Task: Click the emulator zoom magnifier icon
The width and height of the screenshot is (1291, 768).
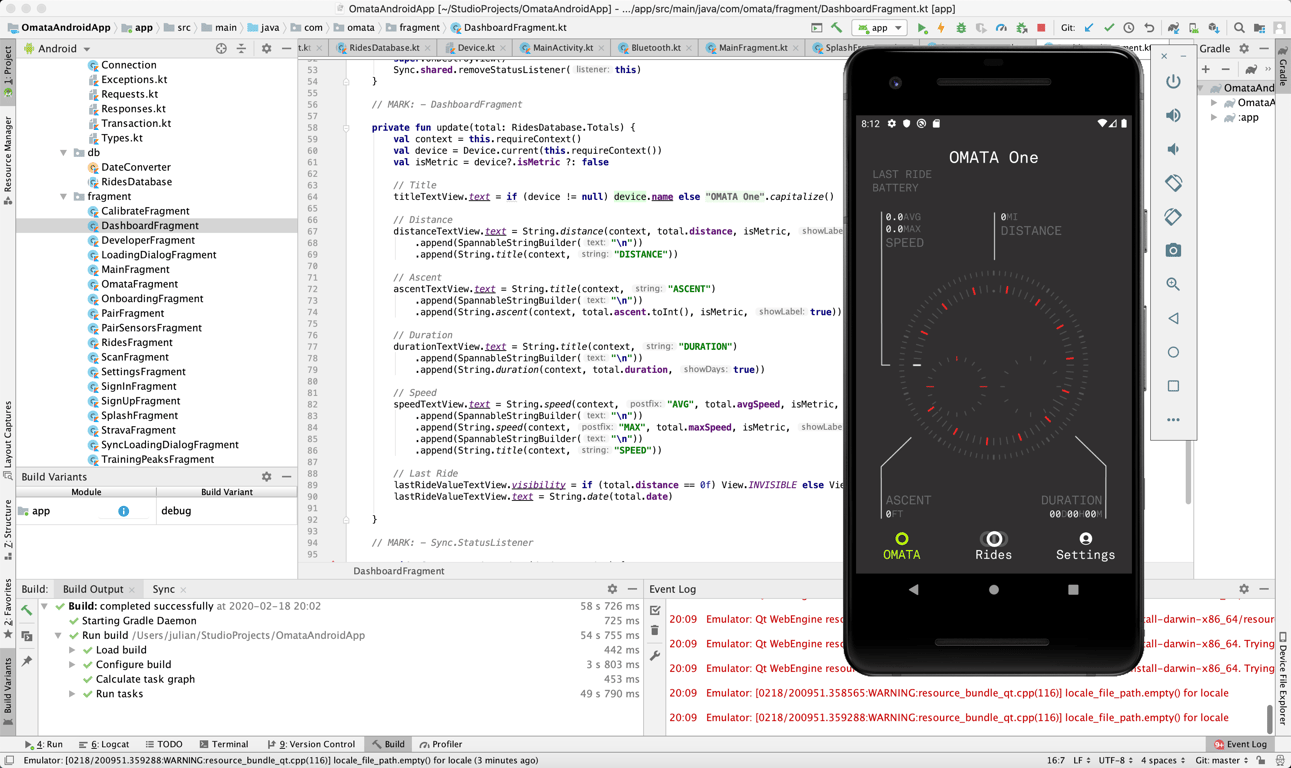Action: tap(1173, 285)
